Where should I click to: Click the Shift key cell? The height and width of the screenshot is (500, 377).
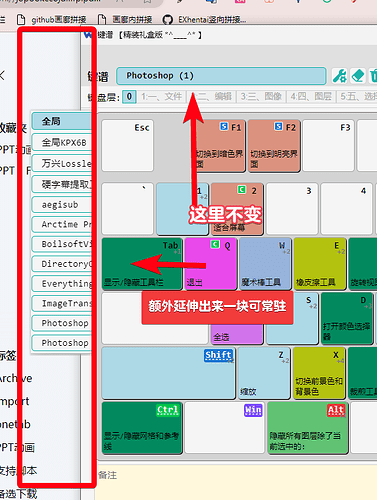(x=169, y=373)
